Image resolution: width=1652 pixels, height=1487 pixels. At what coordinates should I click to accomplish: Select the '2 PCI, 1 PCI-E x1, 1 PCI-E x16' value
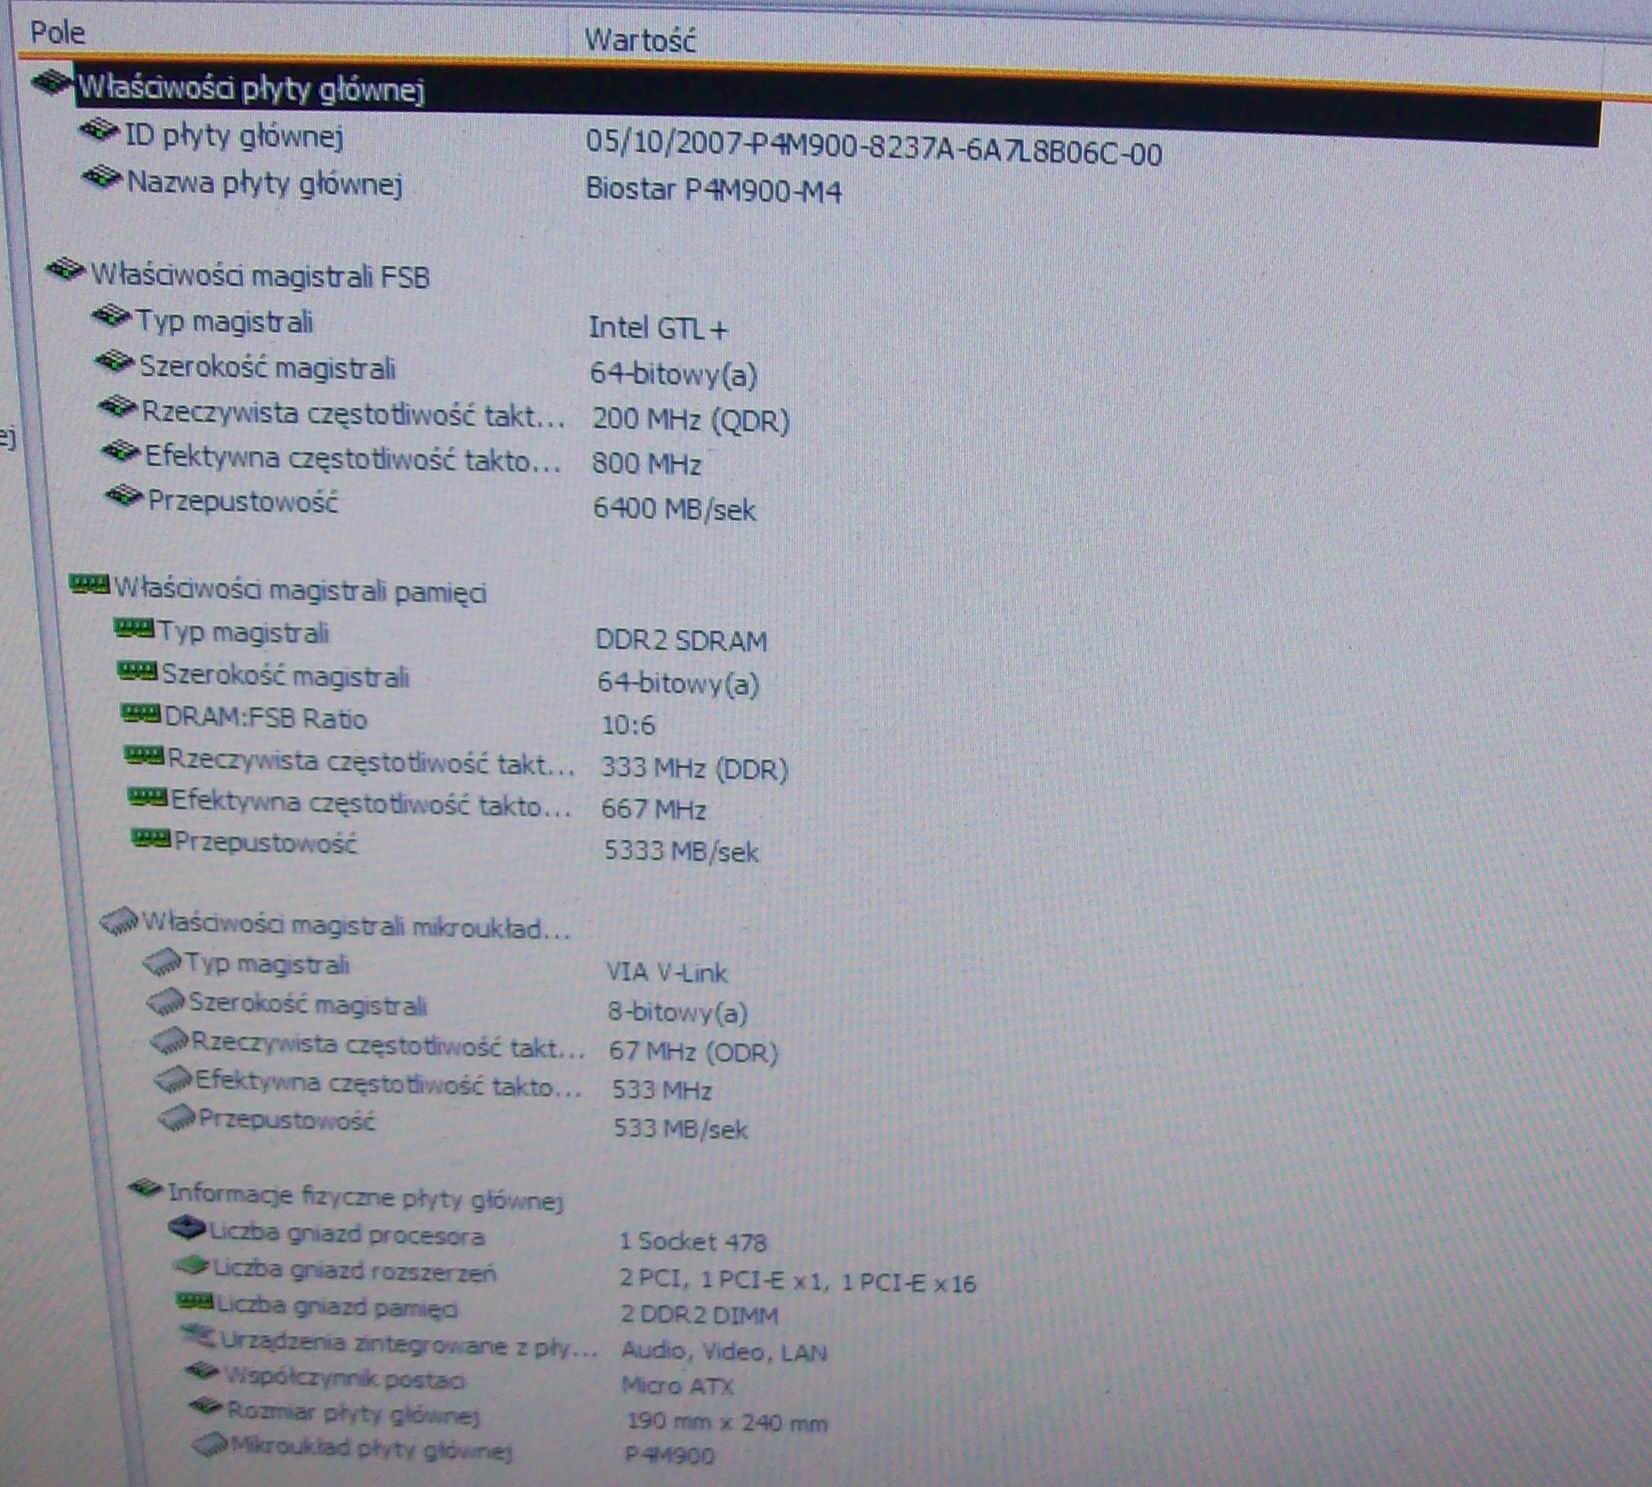point(798,1282)
